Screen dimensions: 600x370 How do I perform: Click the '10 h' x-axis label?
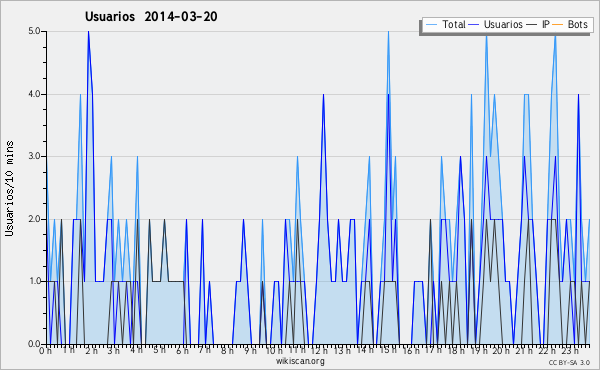point(274,351)
